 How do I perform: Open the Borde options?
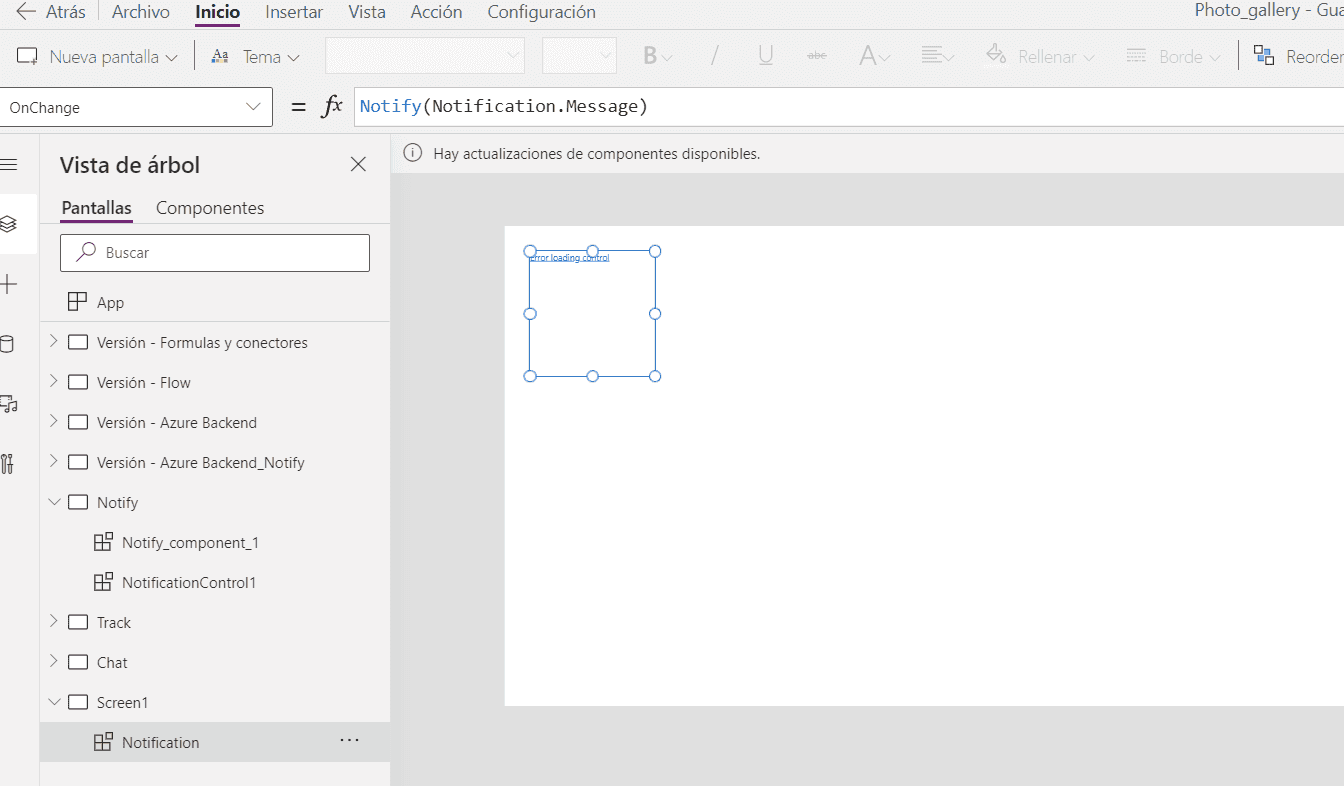tap(1172, 56)
